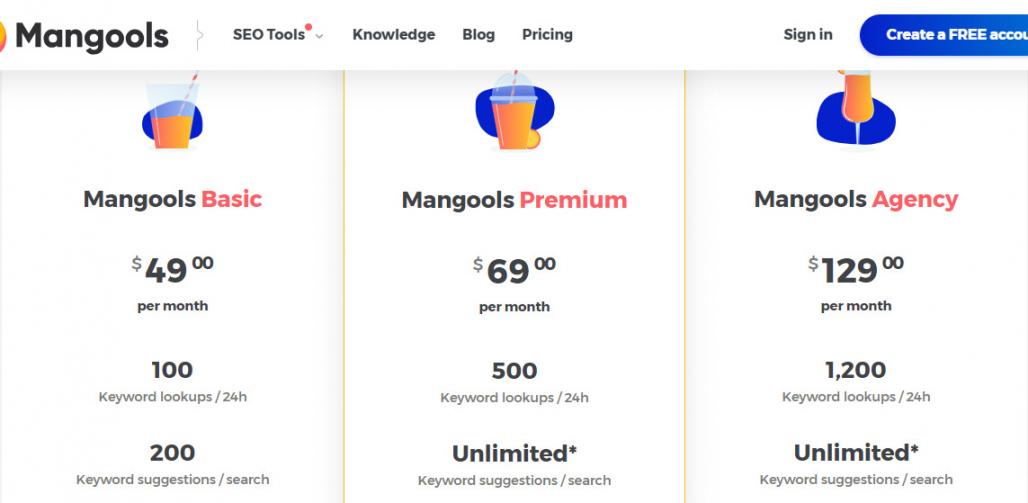The image size is (1028, 503).
Task: Click the Basic plan juice glass icon
Action: coord(172,115)
